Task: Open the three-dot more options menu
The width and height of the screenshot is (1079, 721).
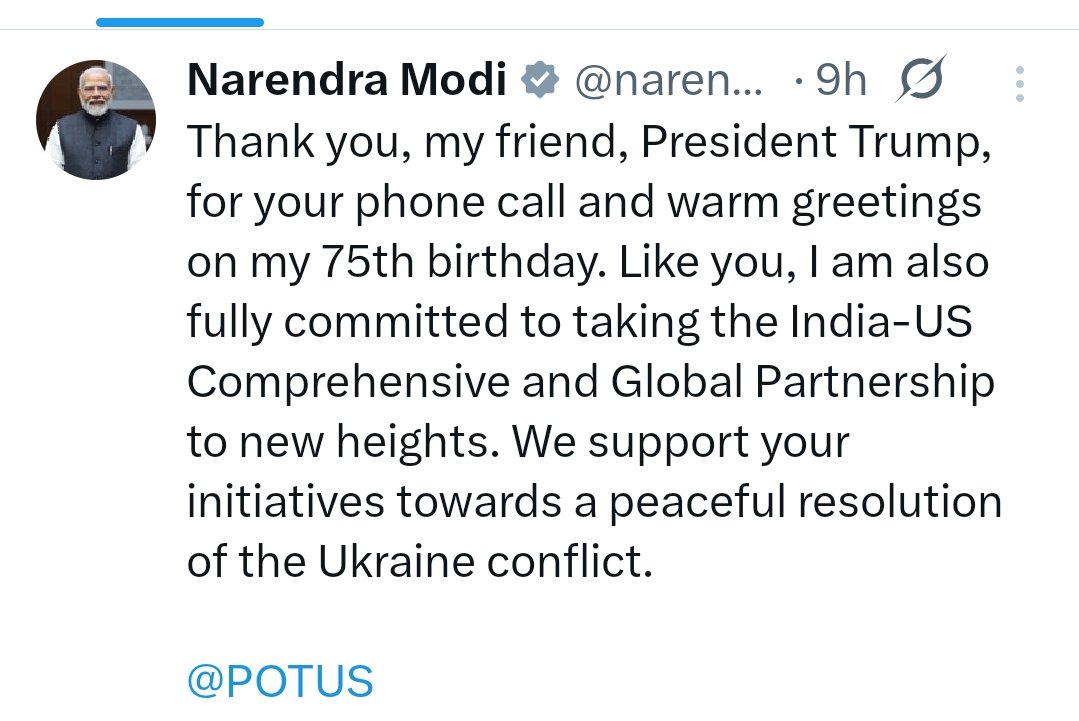Action: 1019,84
